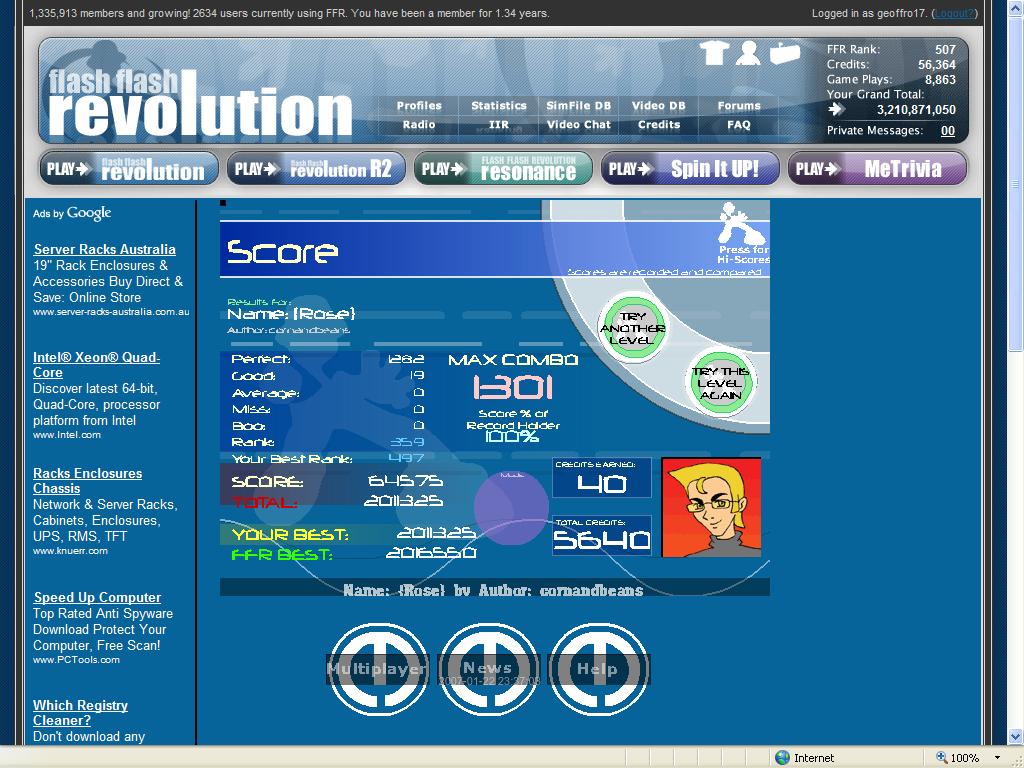This screenshot has height=768, width=1024.
Task: Open the user profile silhouette icon
Action: [x=748, y=53]
